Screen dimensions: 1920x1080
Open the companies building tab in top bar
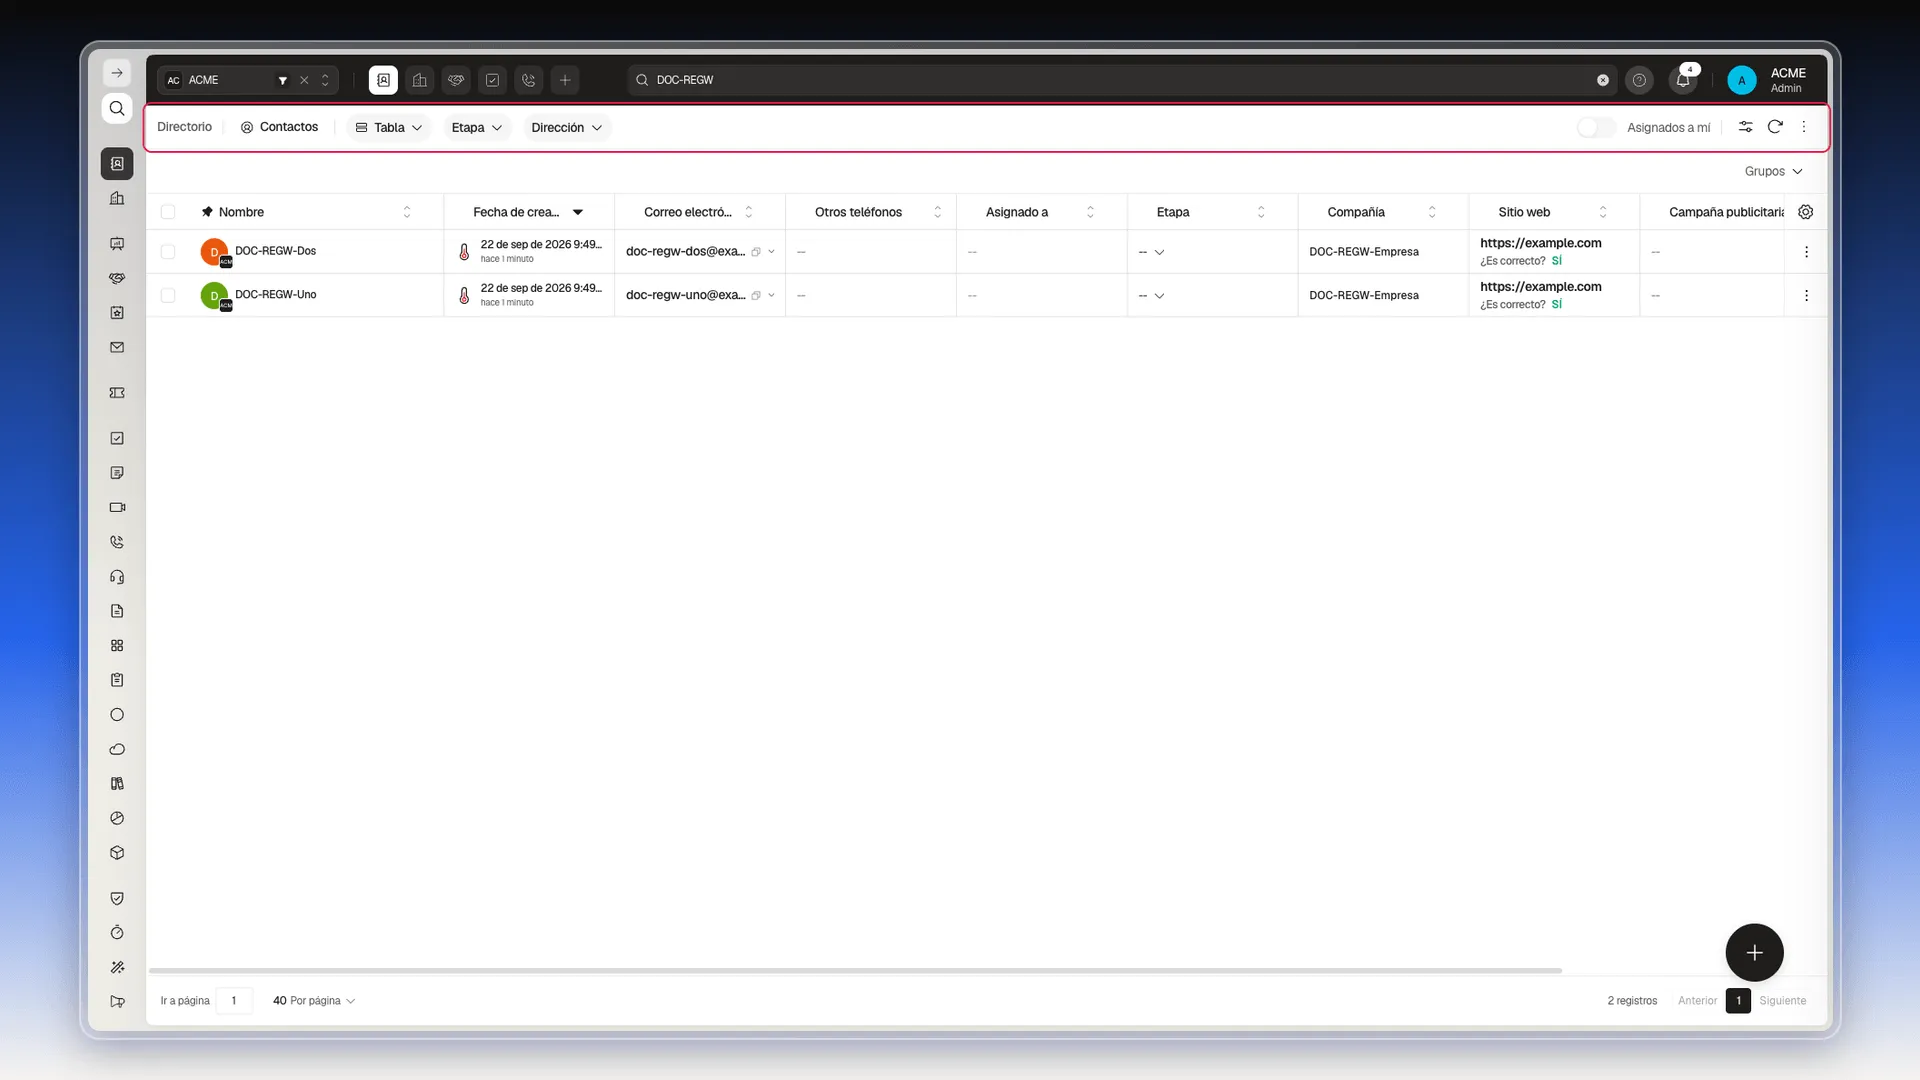click(x=420, y=80)
